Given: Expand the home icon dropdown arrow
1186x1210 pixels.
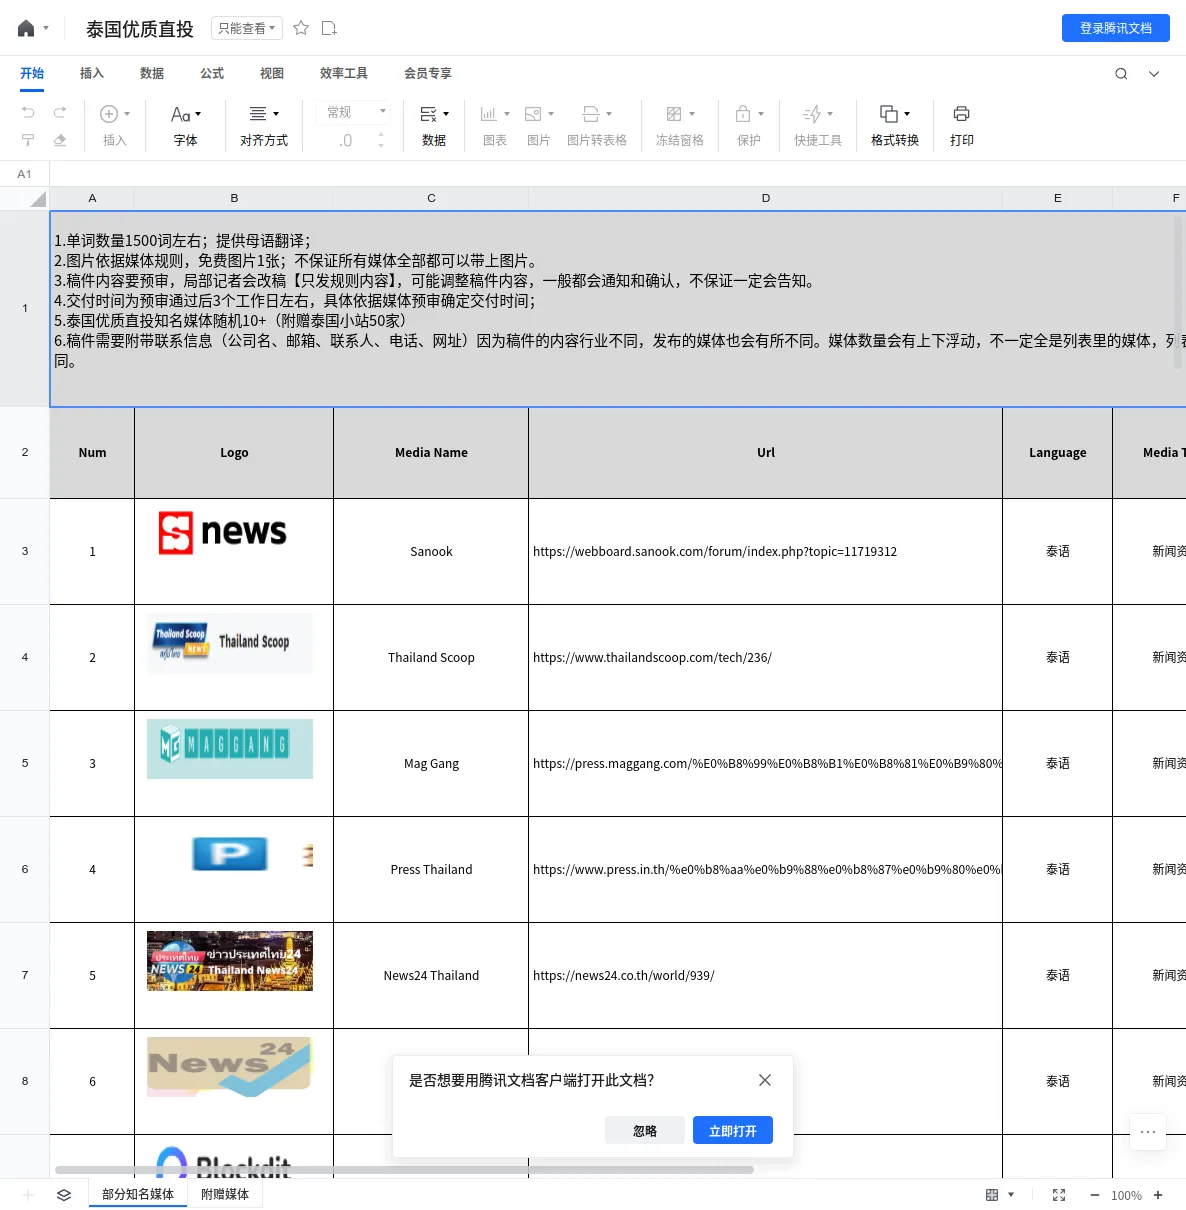Looking at the screenshot, I should (46, 28).
